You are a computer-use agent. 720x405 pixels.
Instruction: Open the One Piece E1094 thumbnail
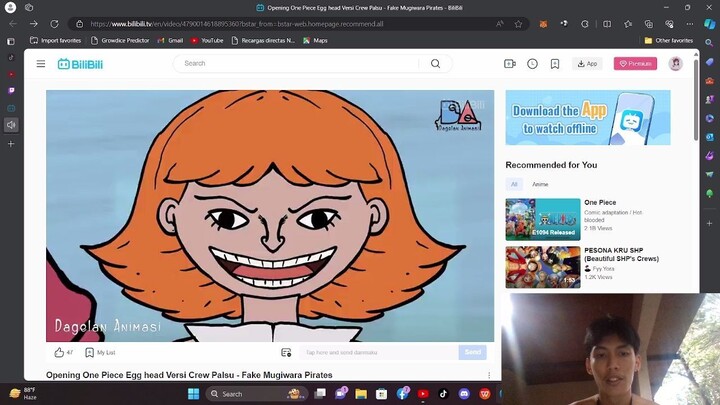pos(543,219)
